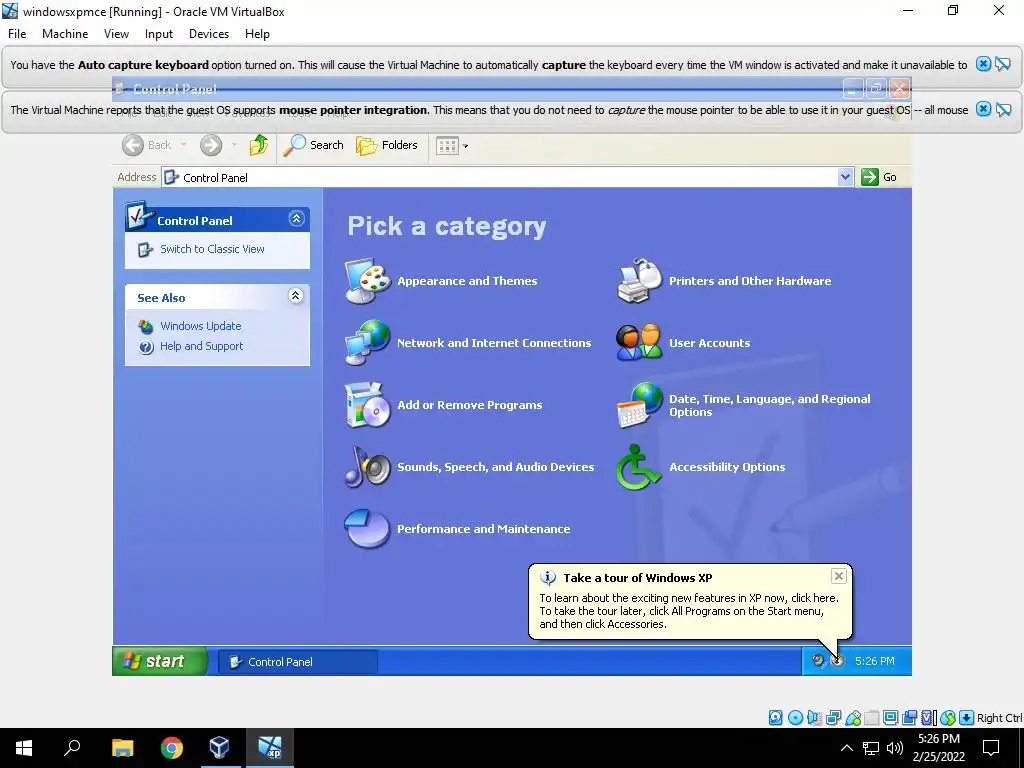
Task: Click the Help and Support question icon
Action: [x=146, y=347]
